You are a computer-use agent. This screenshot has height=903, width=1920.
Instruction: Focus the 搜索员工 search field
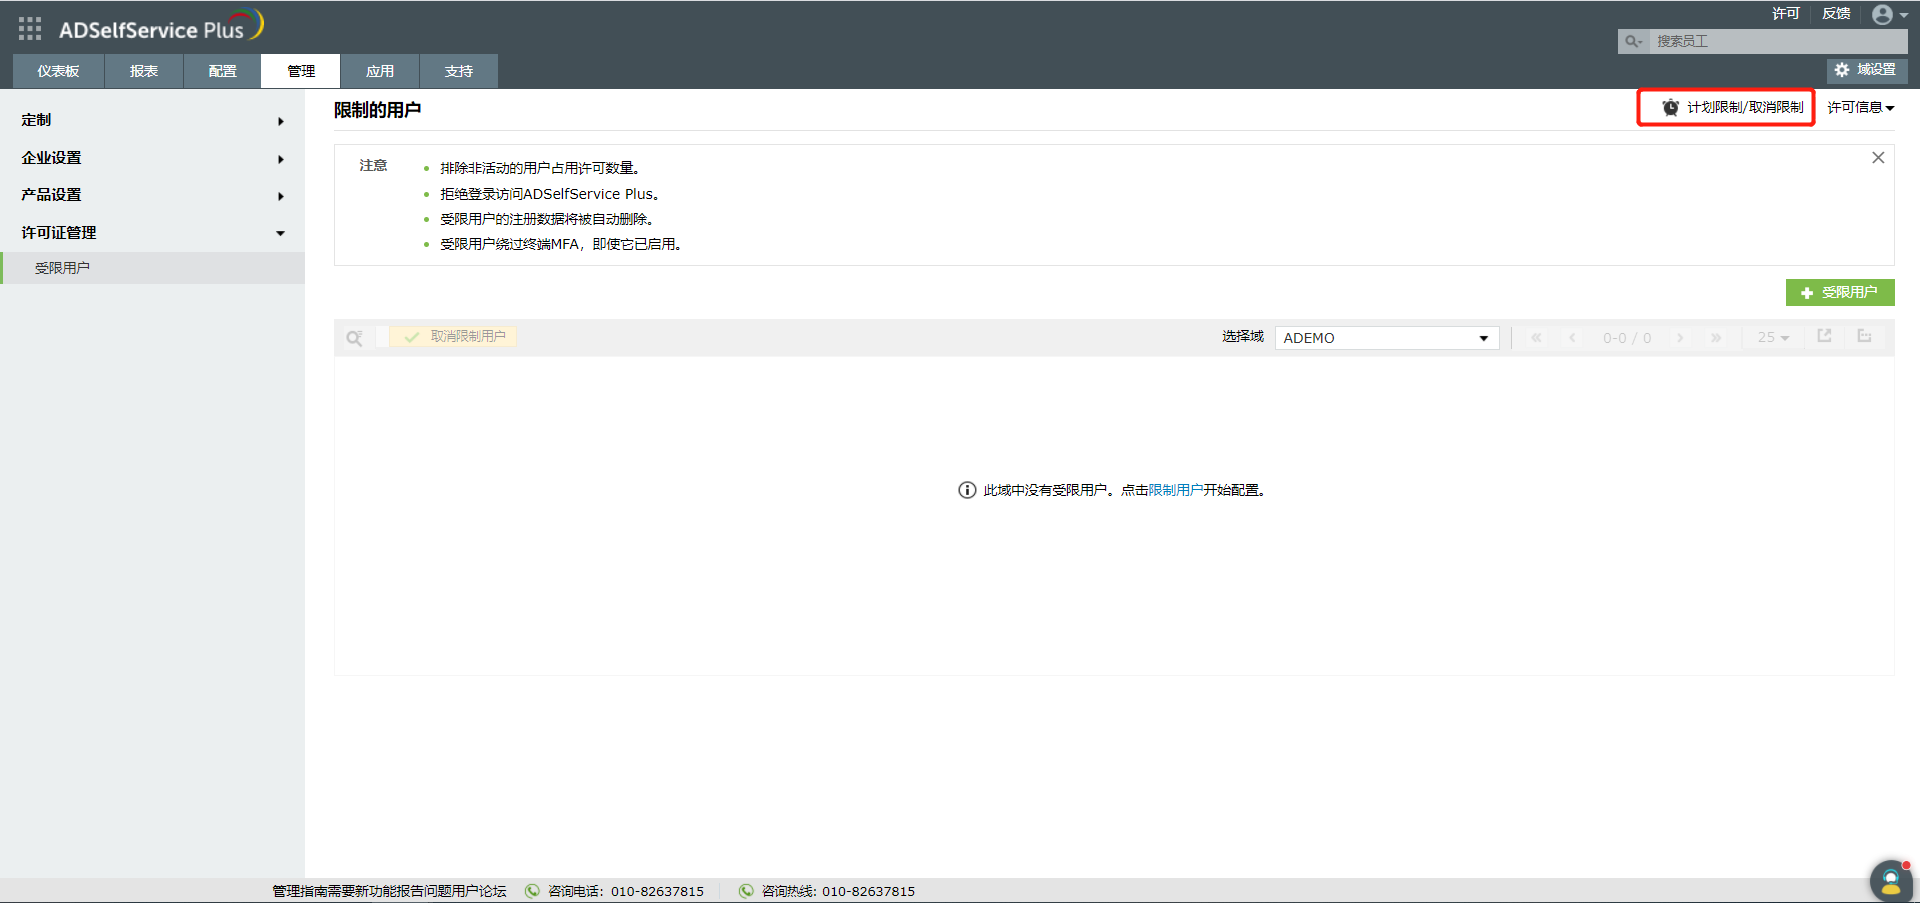click(x=1777, y=41)
